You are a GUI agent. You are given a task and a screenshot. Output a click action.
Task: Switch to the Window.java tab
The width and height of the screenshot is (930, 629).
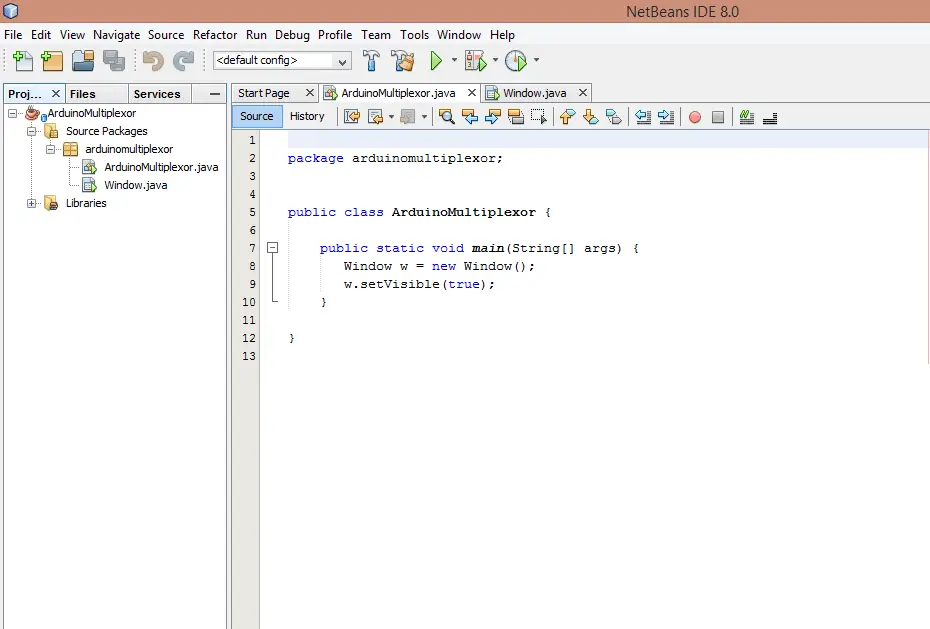[534, 93]
